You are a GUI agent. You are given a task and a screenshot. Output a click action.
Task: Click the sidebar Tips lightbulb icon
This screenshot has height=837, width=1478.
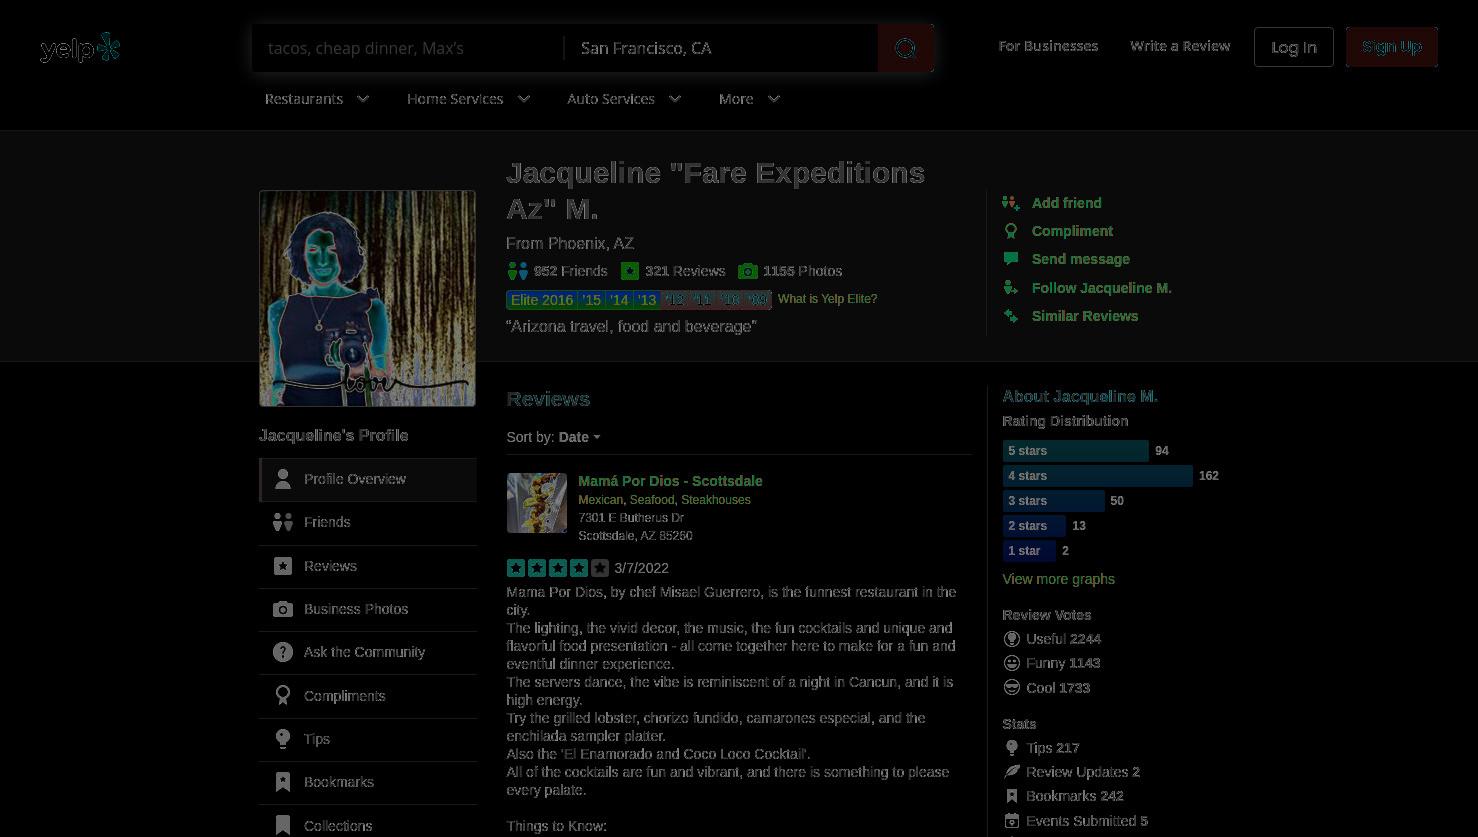pyautogui.click(x=283, y=739)
